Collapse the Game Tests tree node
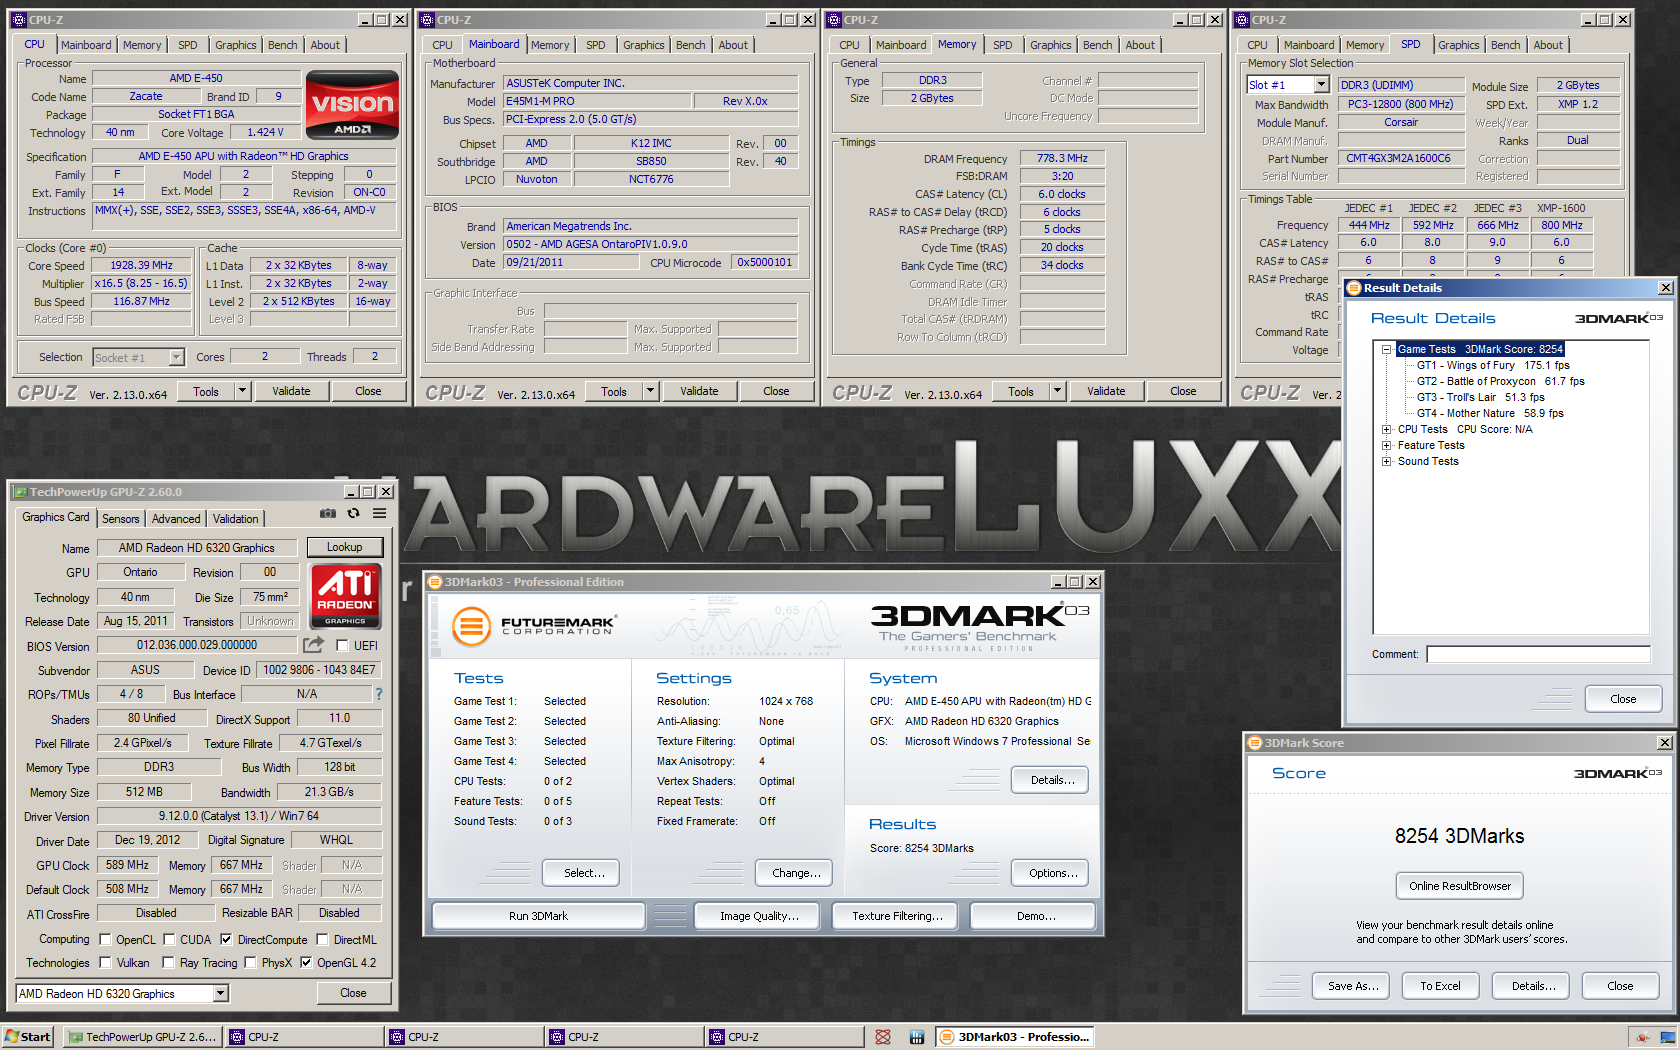 [x=1387, y=349]
